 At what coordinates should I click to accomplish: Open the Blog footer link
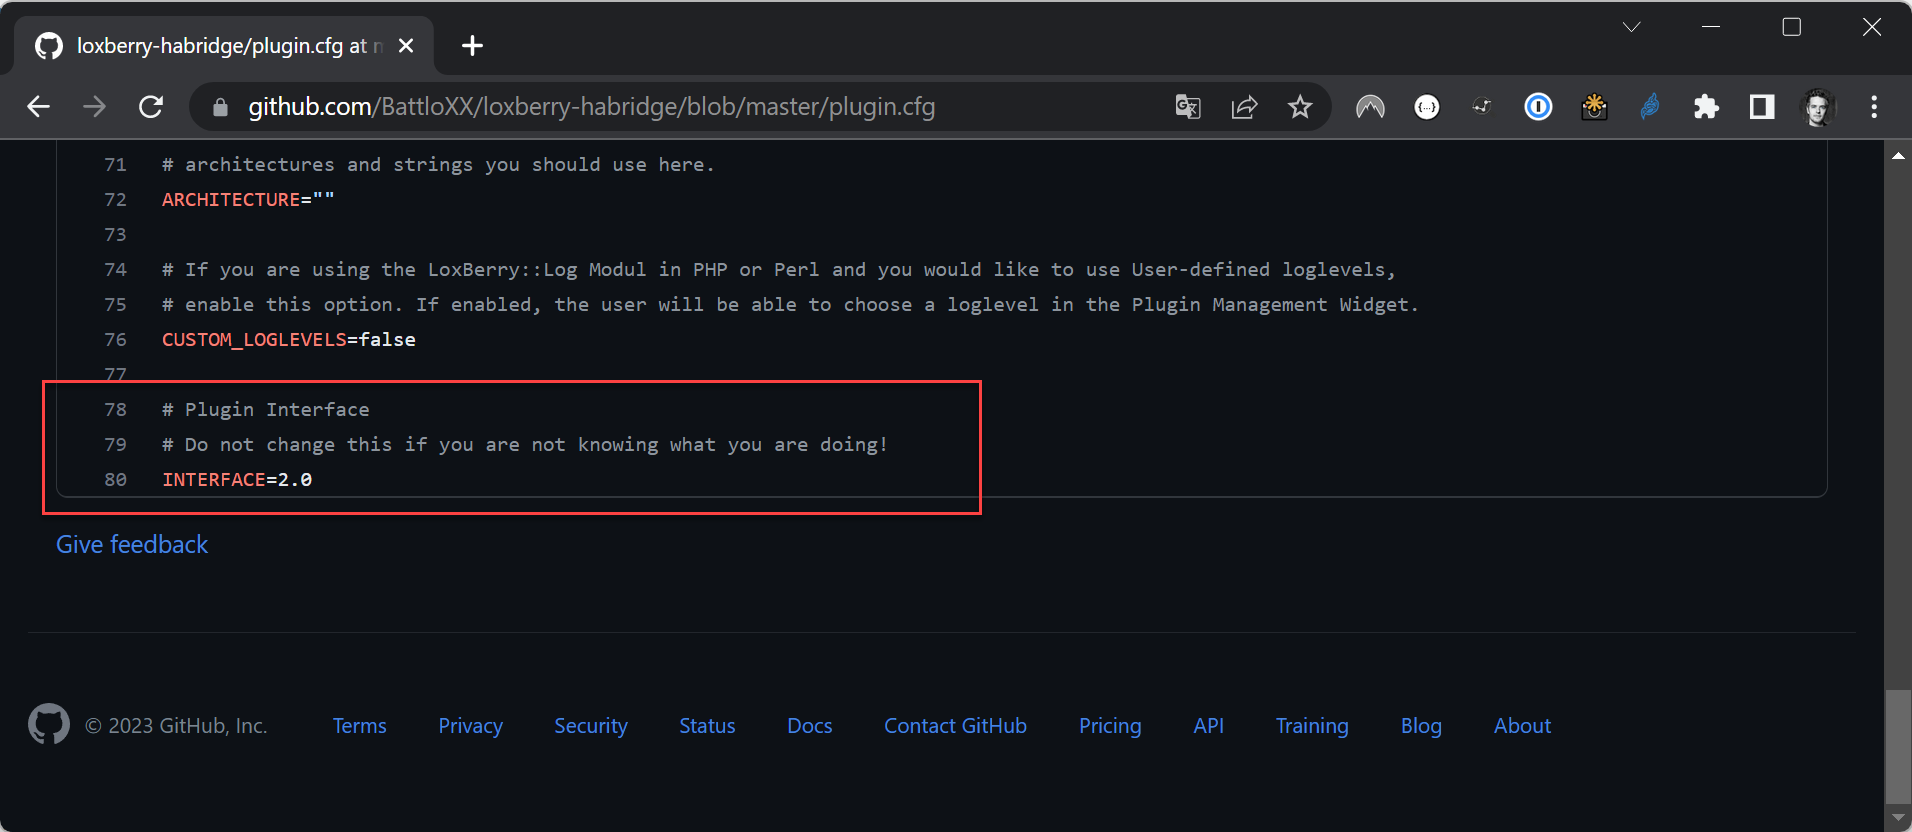pos(1421,726)
